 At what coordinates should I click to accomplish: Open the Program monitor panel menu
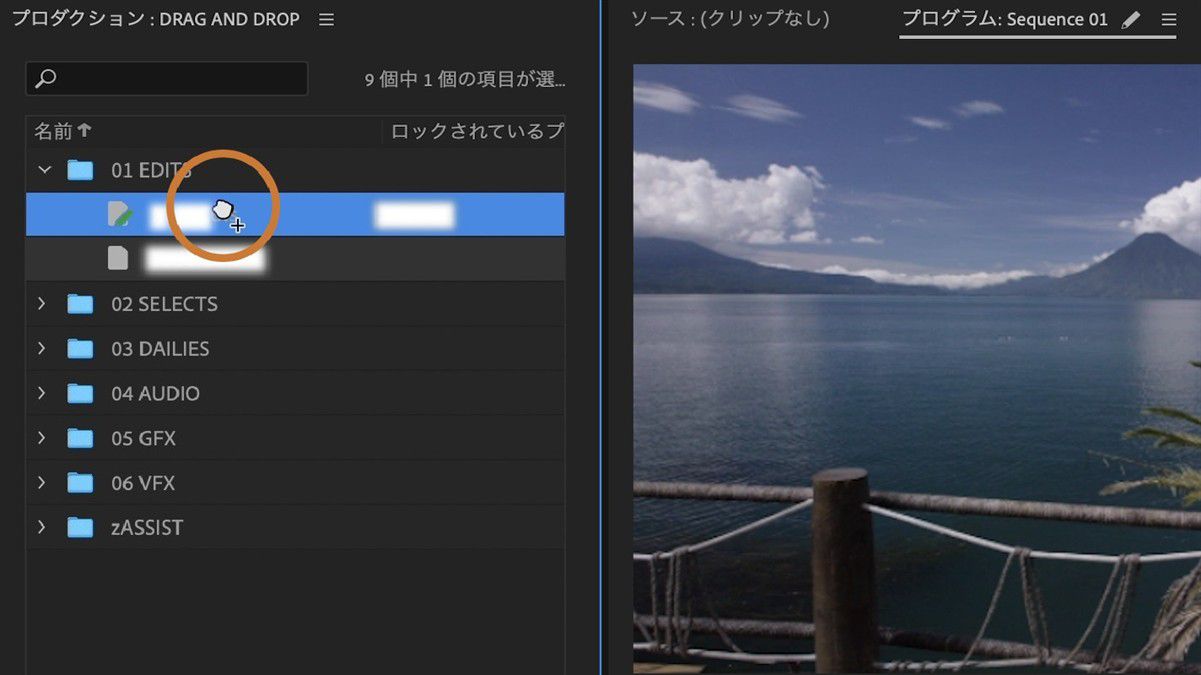1168,20
